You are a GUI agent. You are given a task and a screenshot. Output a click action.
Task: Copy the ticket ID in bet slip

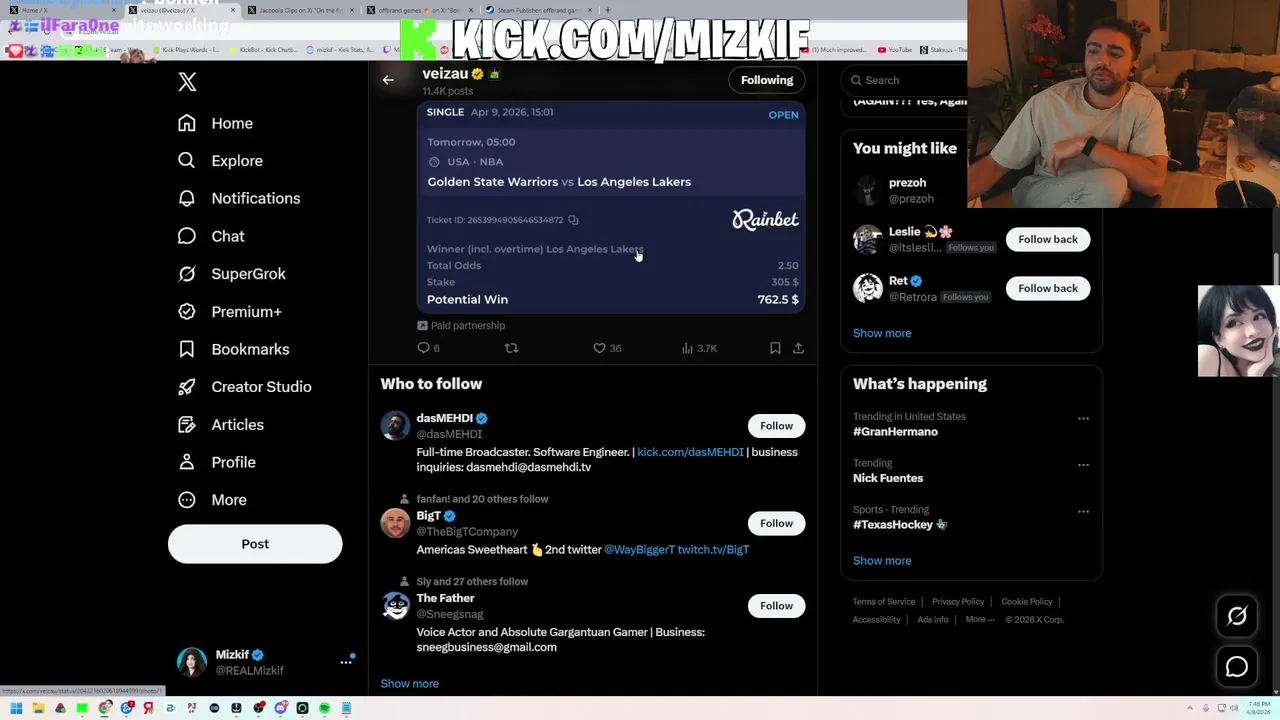pyautogui.click(x=573, y=220)
